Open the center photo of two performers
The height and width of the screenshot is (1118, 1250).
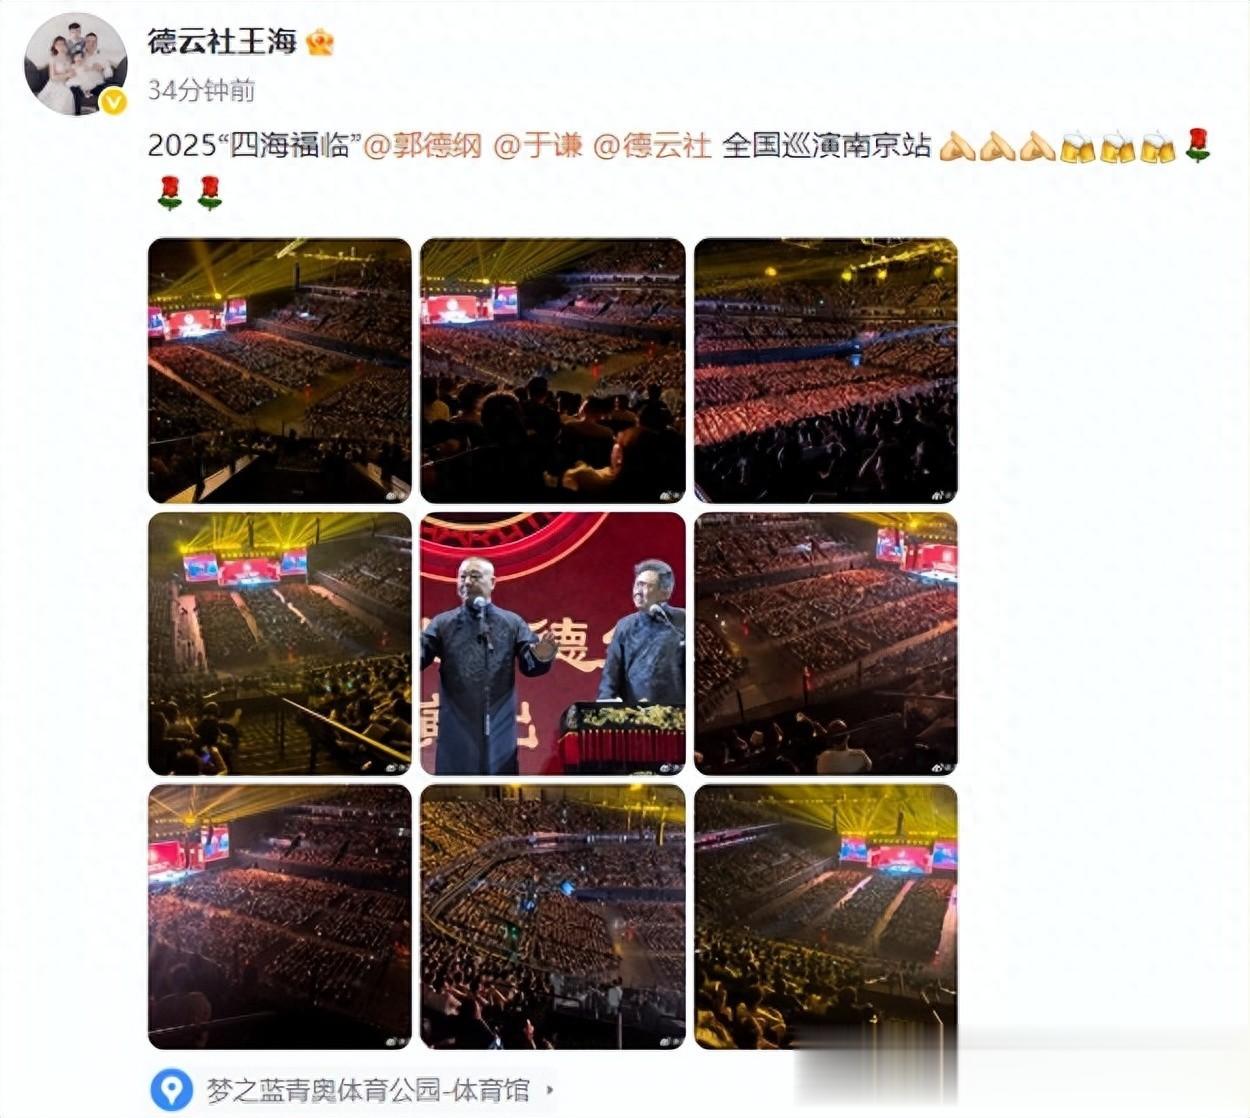[x=553, y=644]
